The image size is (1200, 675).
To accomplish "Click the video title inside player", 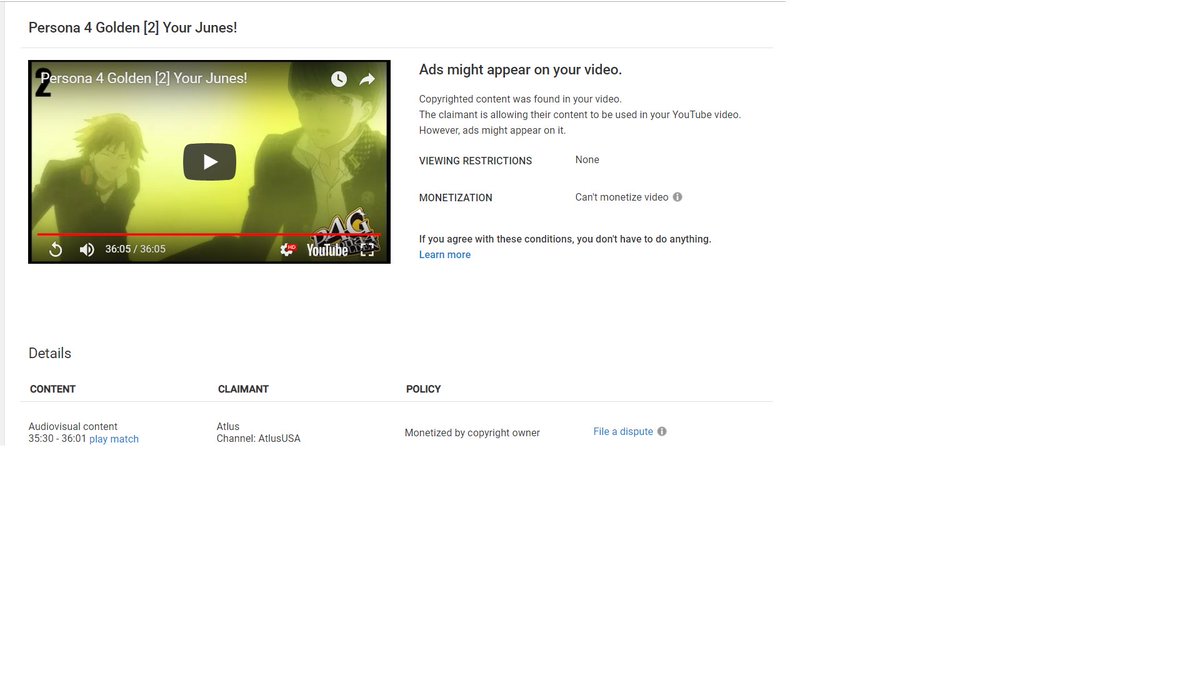I will pos(144,78).
